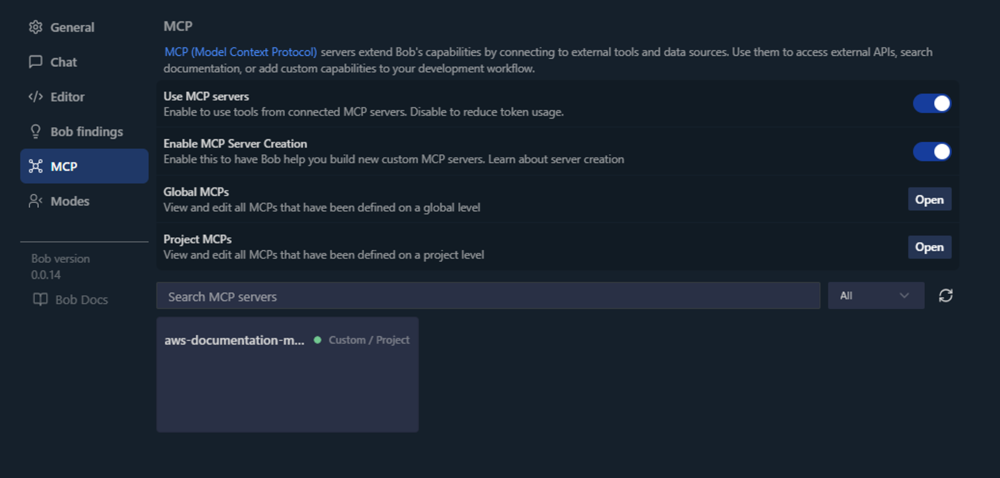Click the Search MCP servers field
This screenshot has width=1000, height=478.
point(488,296)
